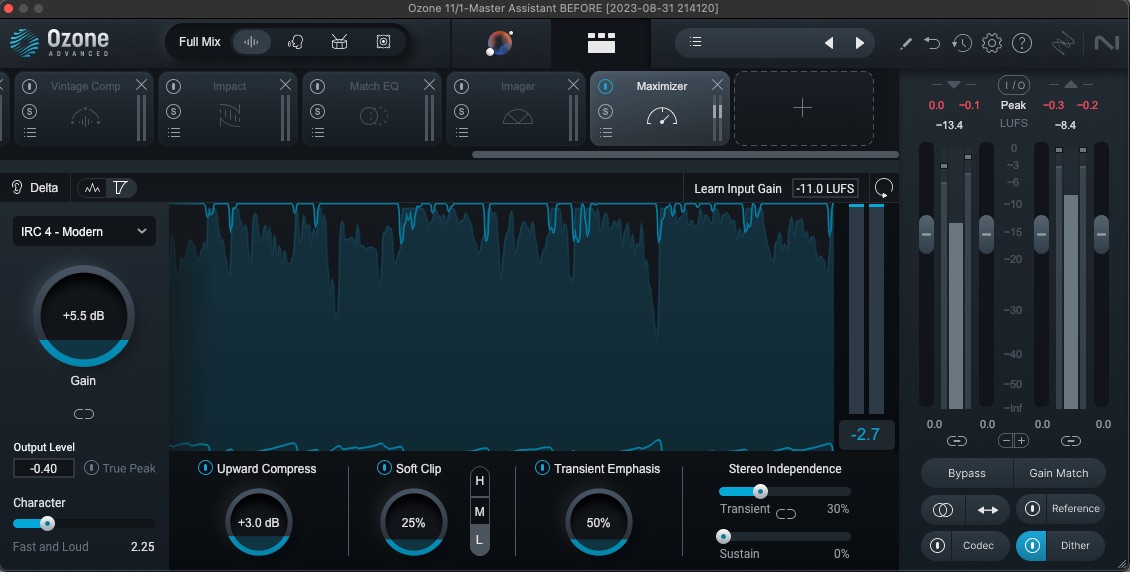Click the Learn Input Gain circular icon

pos(884,188)
